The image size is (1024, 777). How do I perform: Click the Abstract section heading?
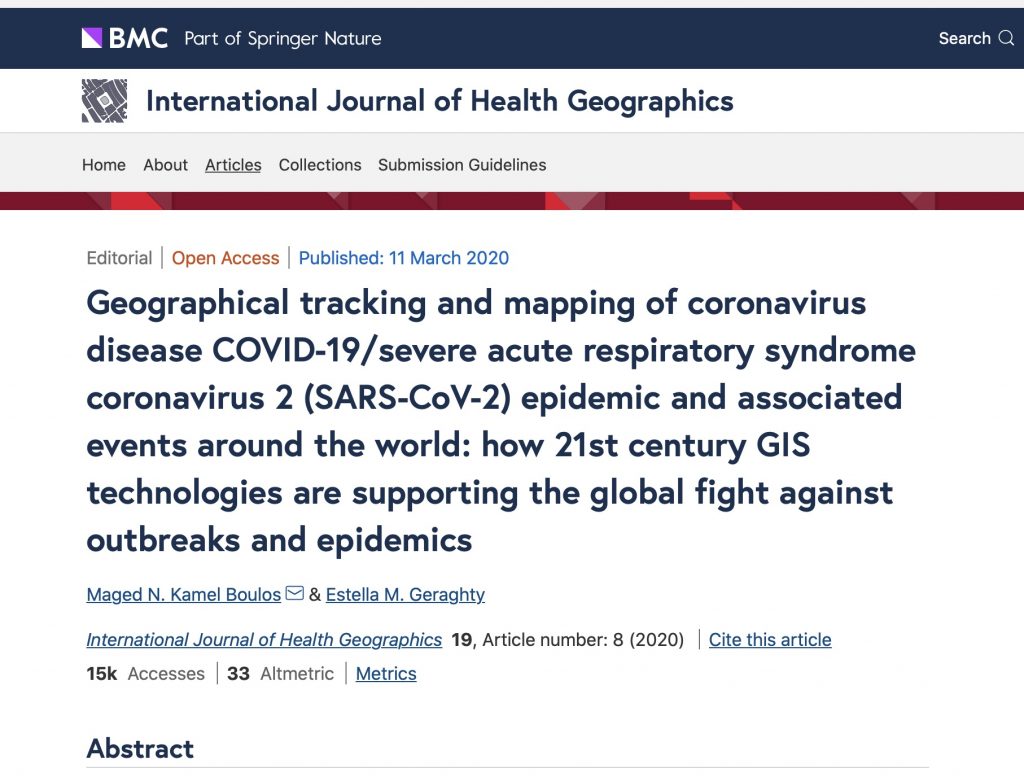(x=140, y=748)
